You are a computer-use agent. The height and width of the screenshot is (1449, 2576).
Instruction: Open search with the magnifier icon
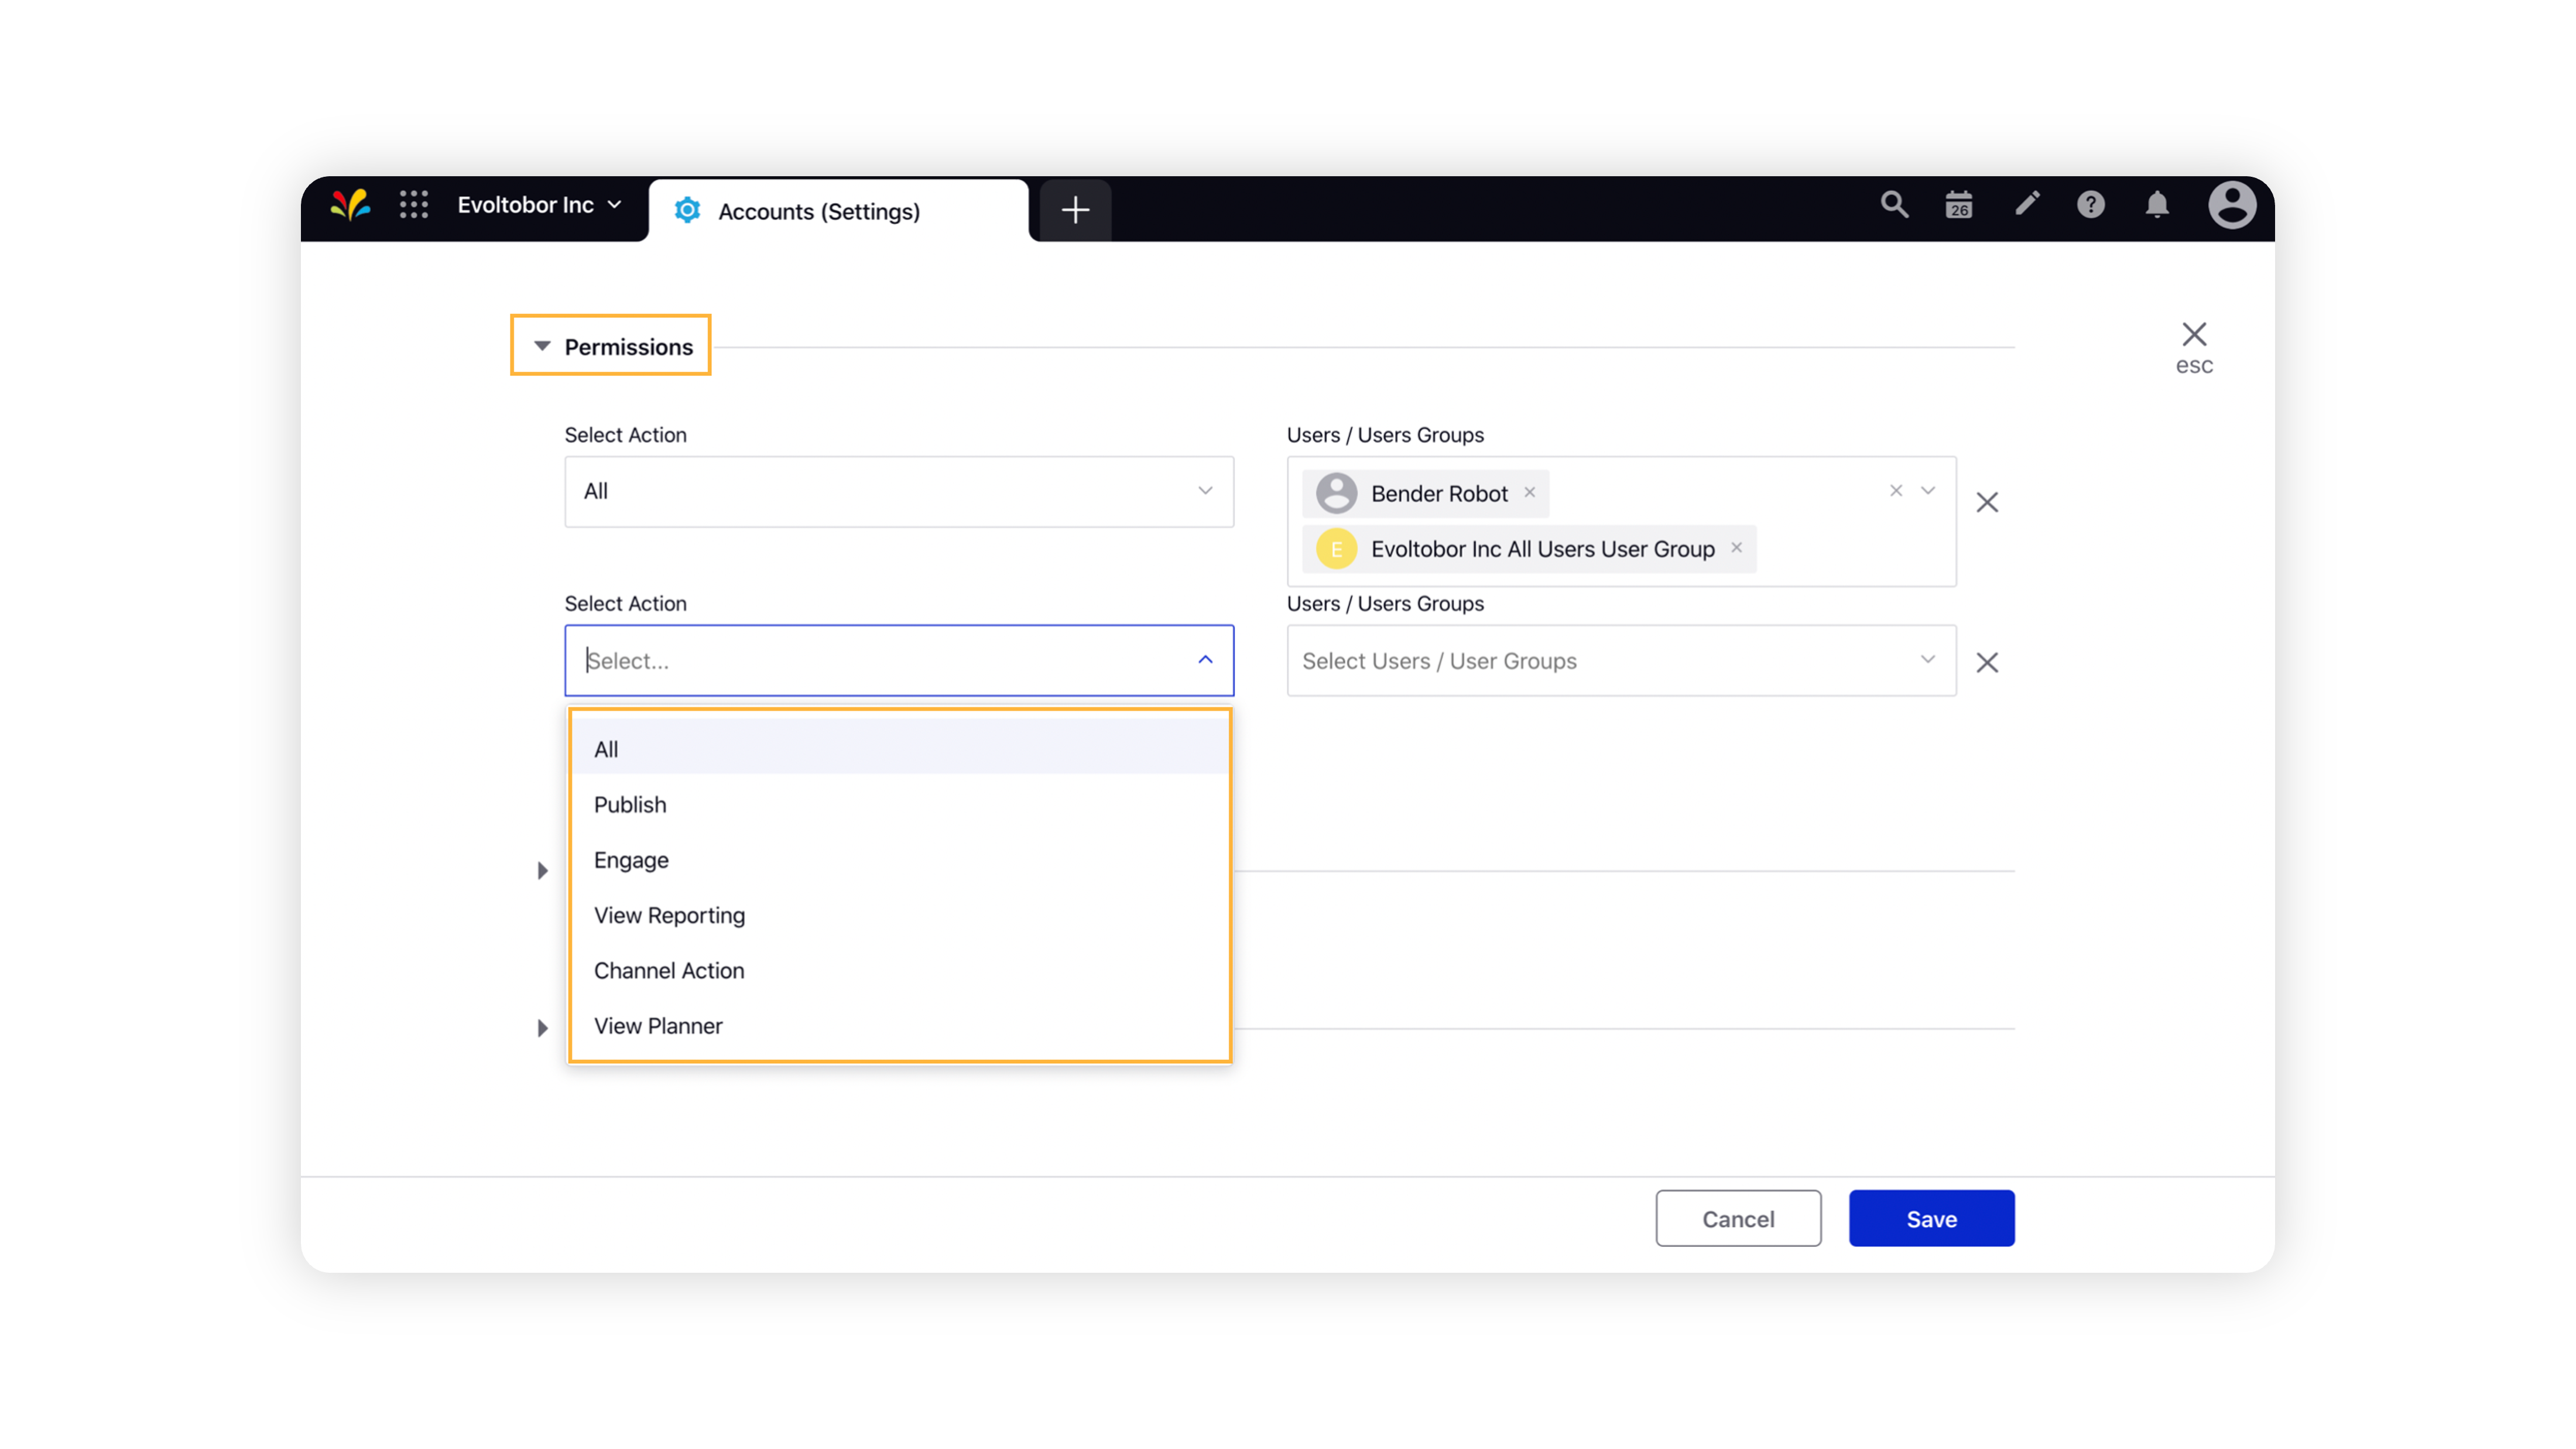tap(1894, 205)
